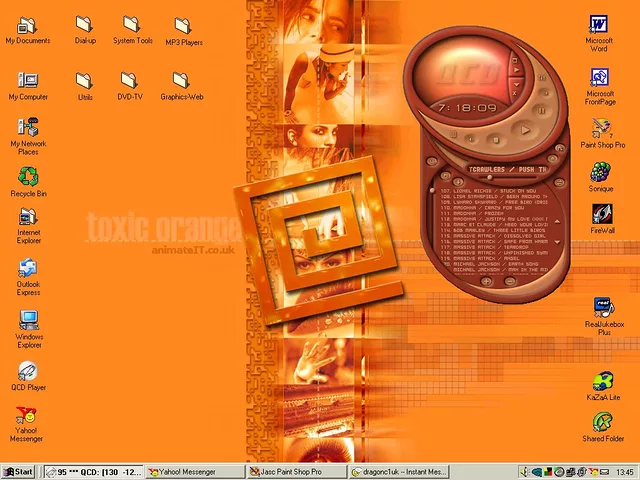
Task: Launch Paint Shop Pro desktop icon
Action: 602,133
